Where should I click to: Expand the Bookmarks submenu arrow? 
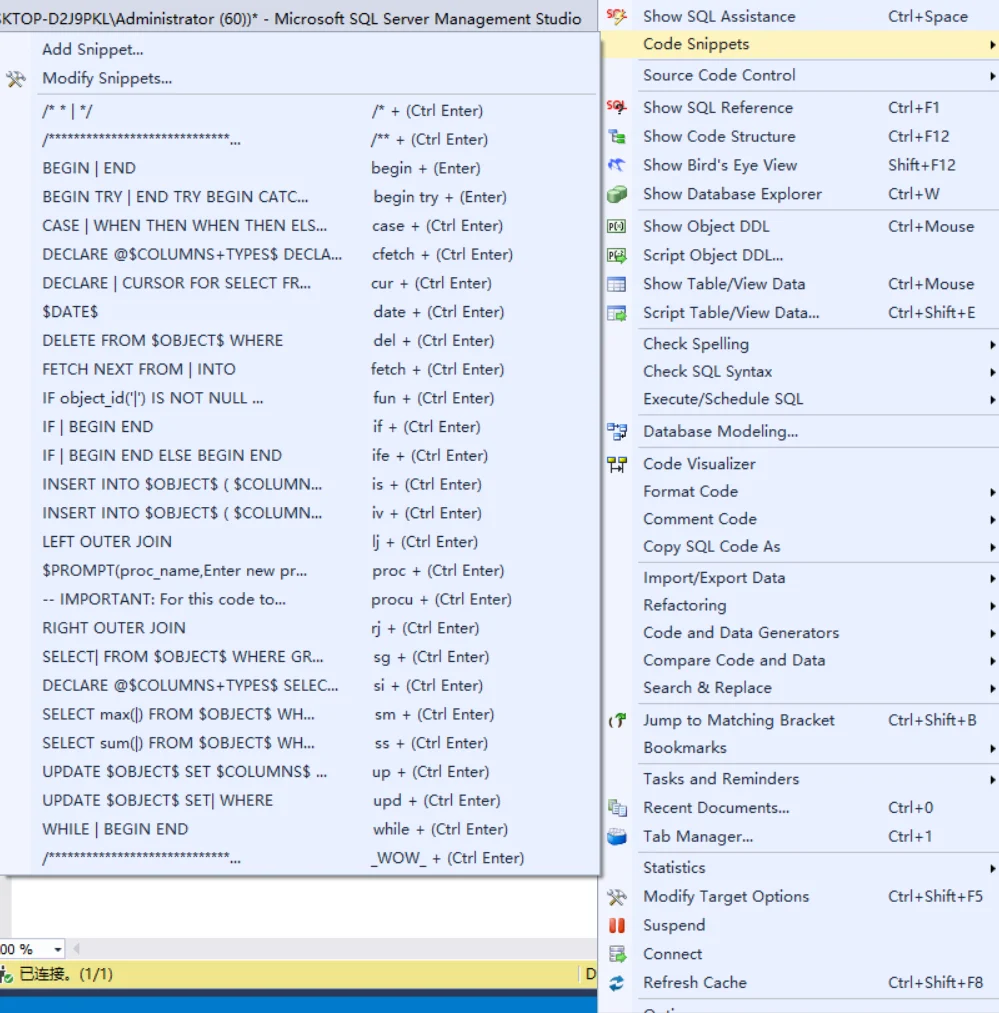992,748
